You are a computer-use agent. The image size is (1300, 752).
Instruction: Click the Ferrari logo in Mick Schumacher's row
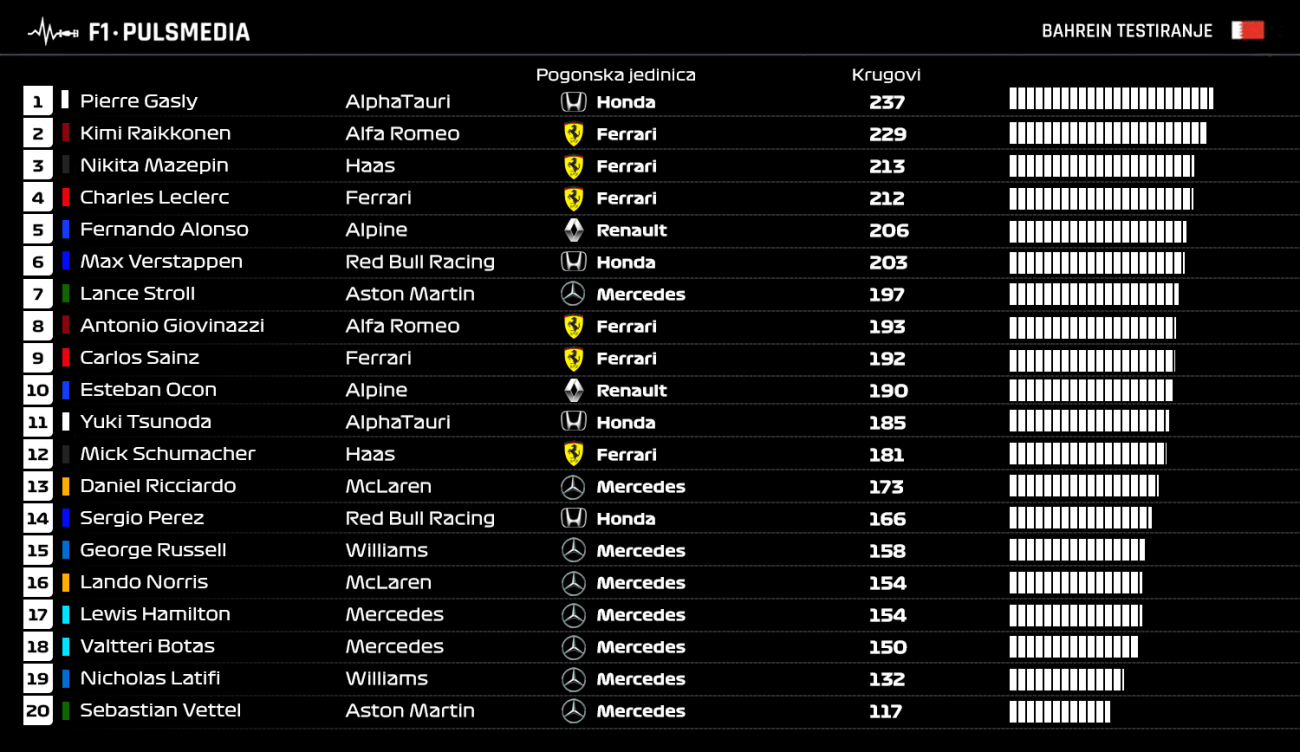pyautogui.click(x=573, y=454)
